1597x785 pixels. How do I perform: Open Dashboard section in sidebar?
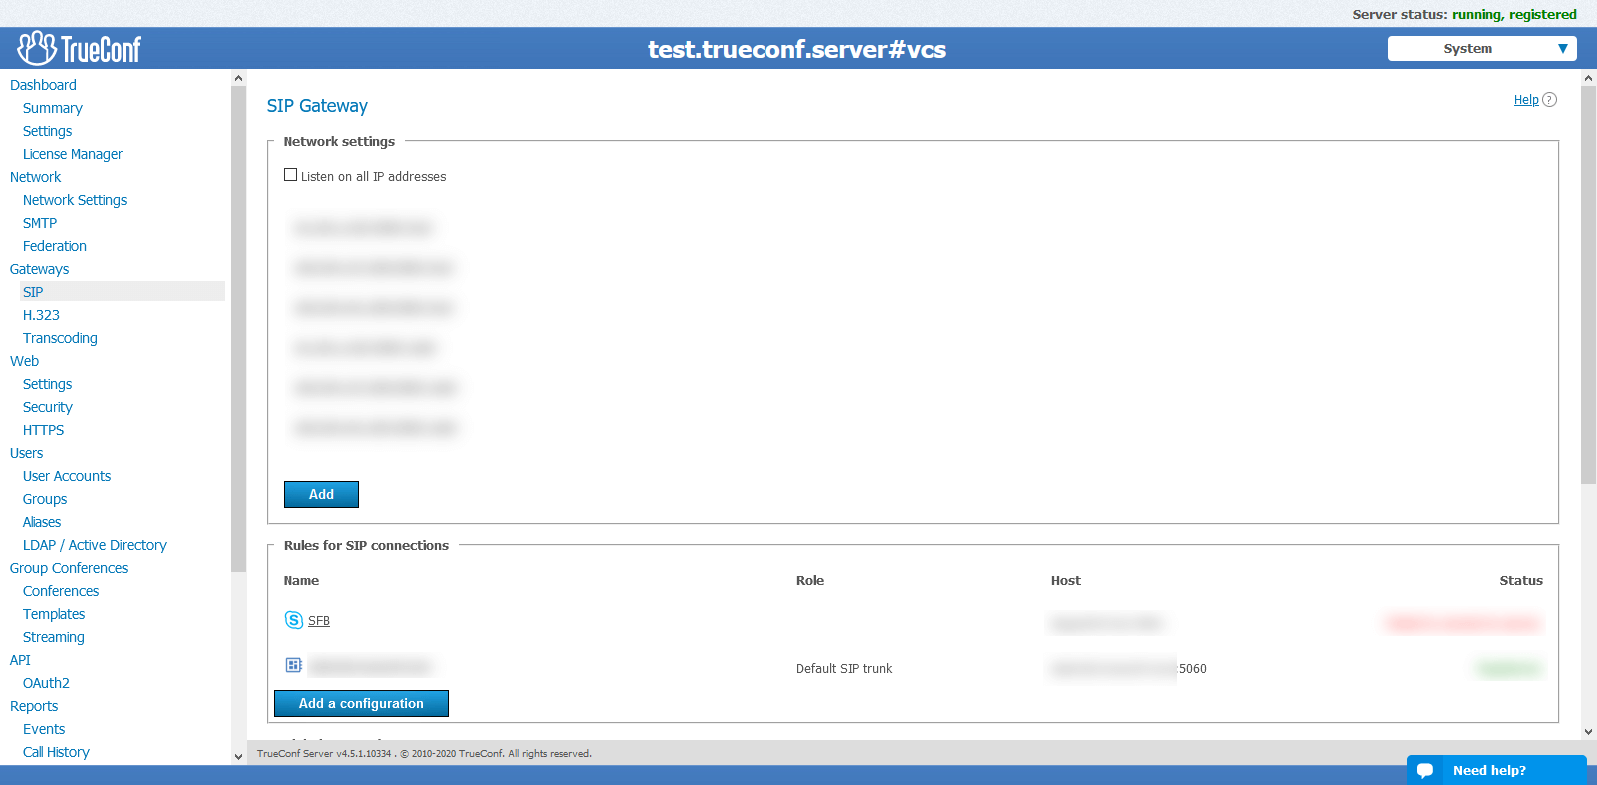43,85
